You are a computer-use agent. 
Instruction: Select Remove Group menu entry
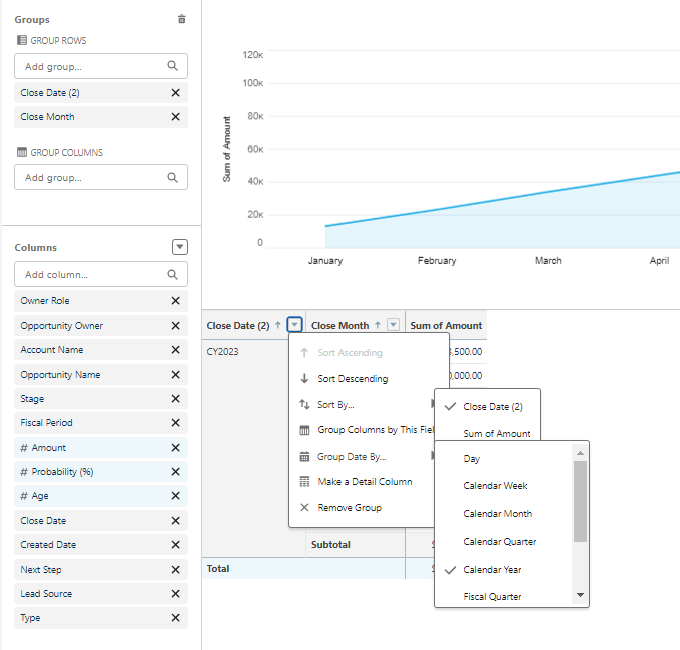click(349, 508)
